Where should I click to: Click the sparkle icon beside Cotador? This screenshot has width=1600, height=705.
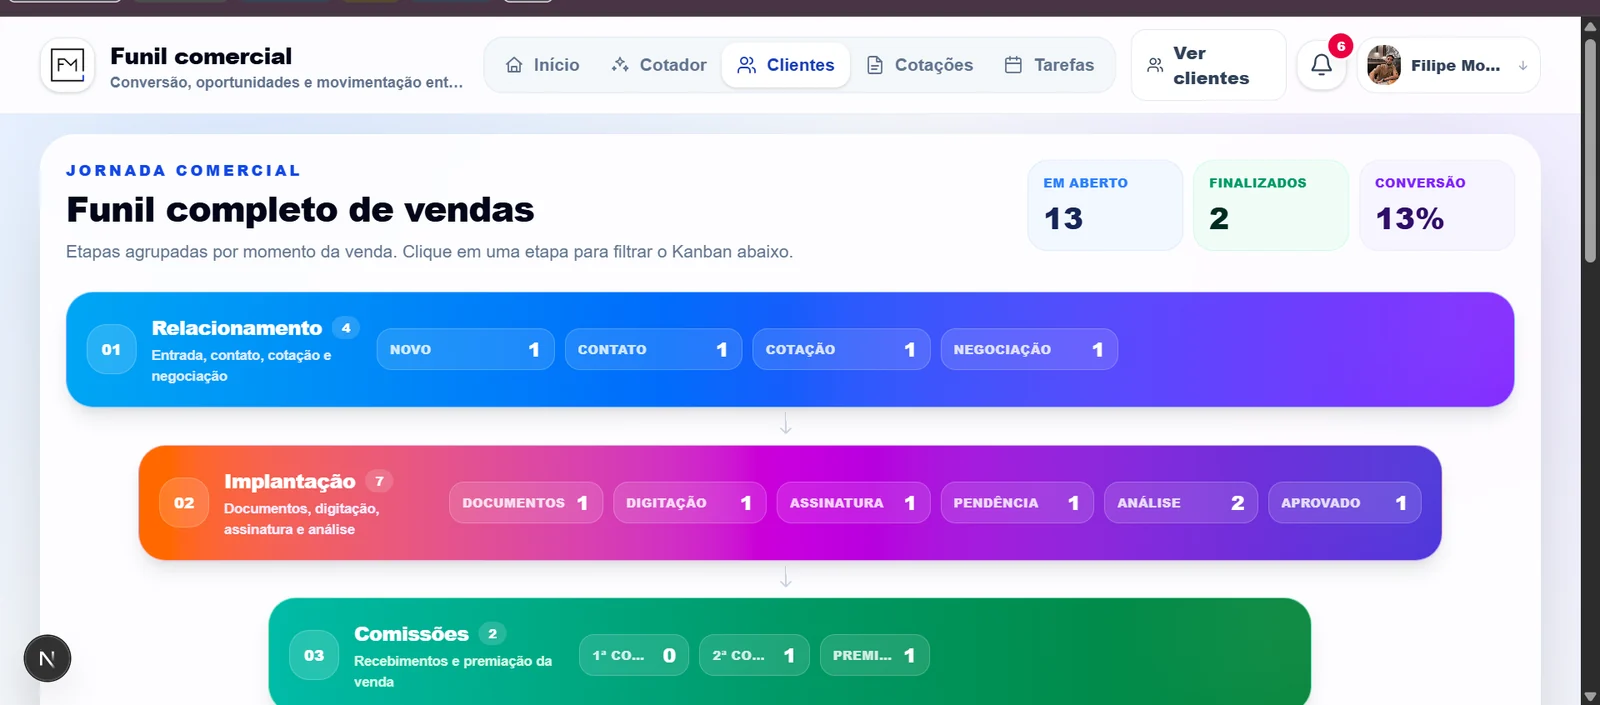pyautogui.click(x=620, y=65)
